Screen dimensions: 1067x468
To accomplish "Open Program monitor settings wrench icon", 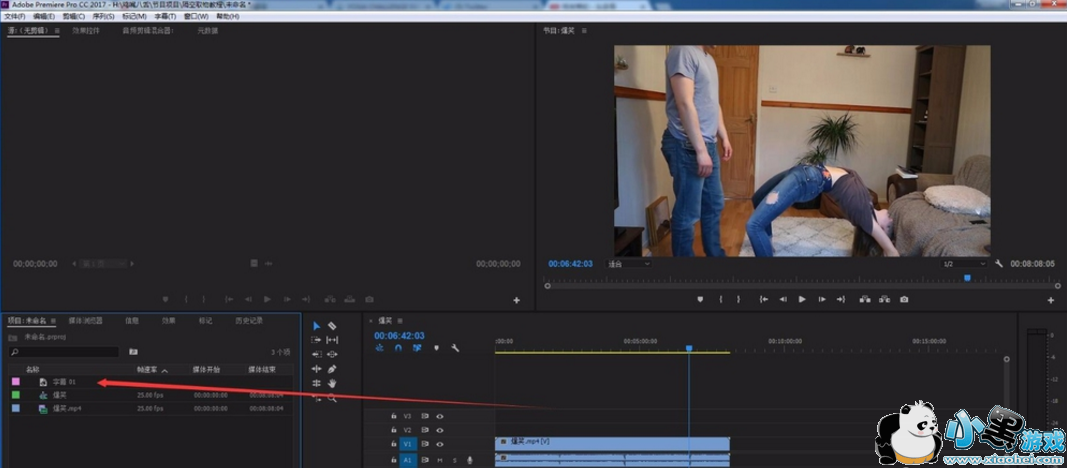I will [999, 264].
